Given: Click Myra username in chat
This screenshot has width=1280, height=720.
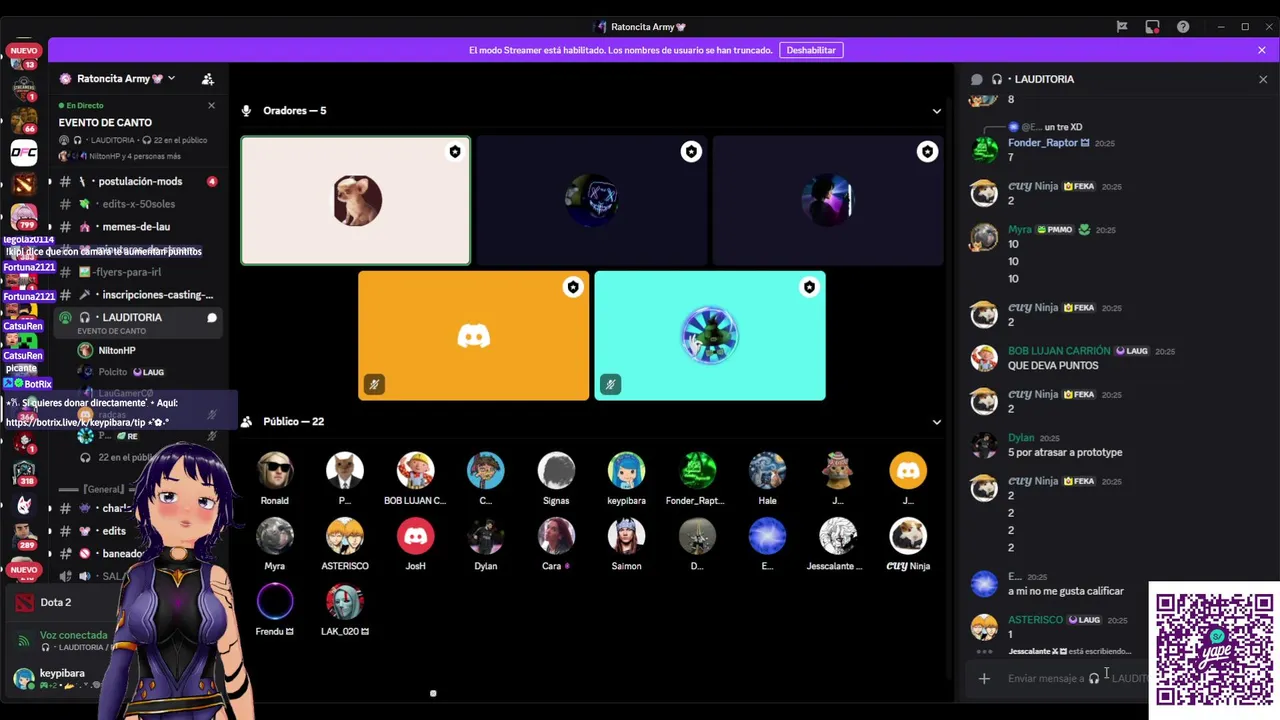Looking at the screenshot, I should 1020,230.
